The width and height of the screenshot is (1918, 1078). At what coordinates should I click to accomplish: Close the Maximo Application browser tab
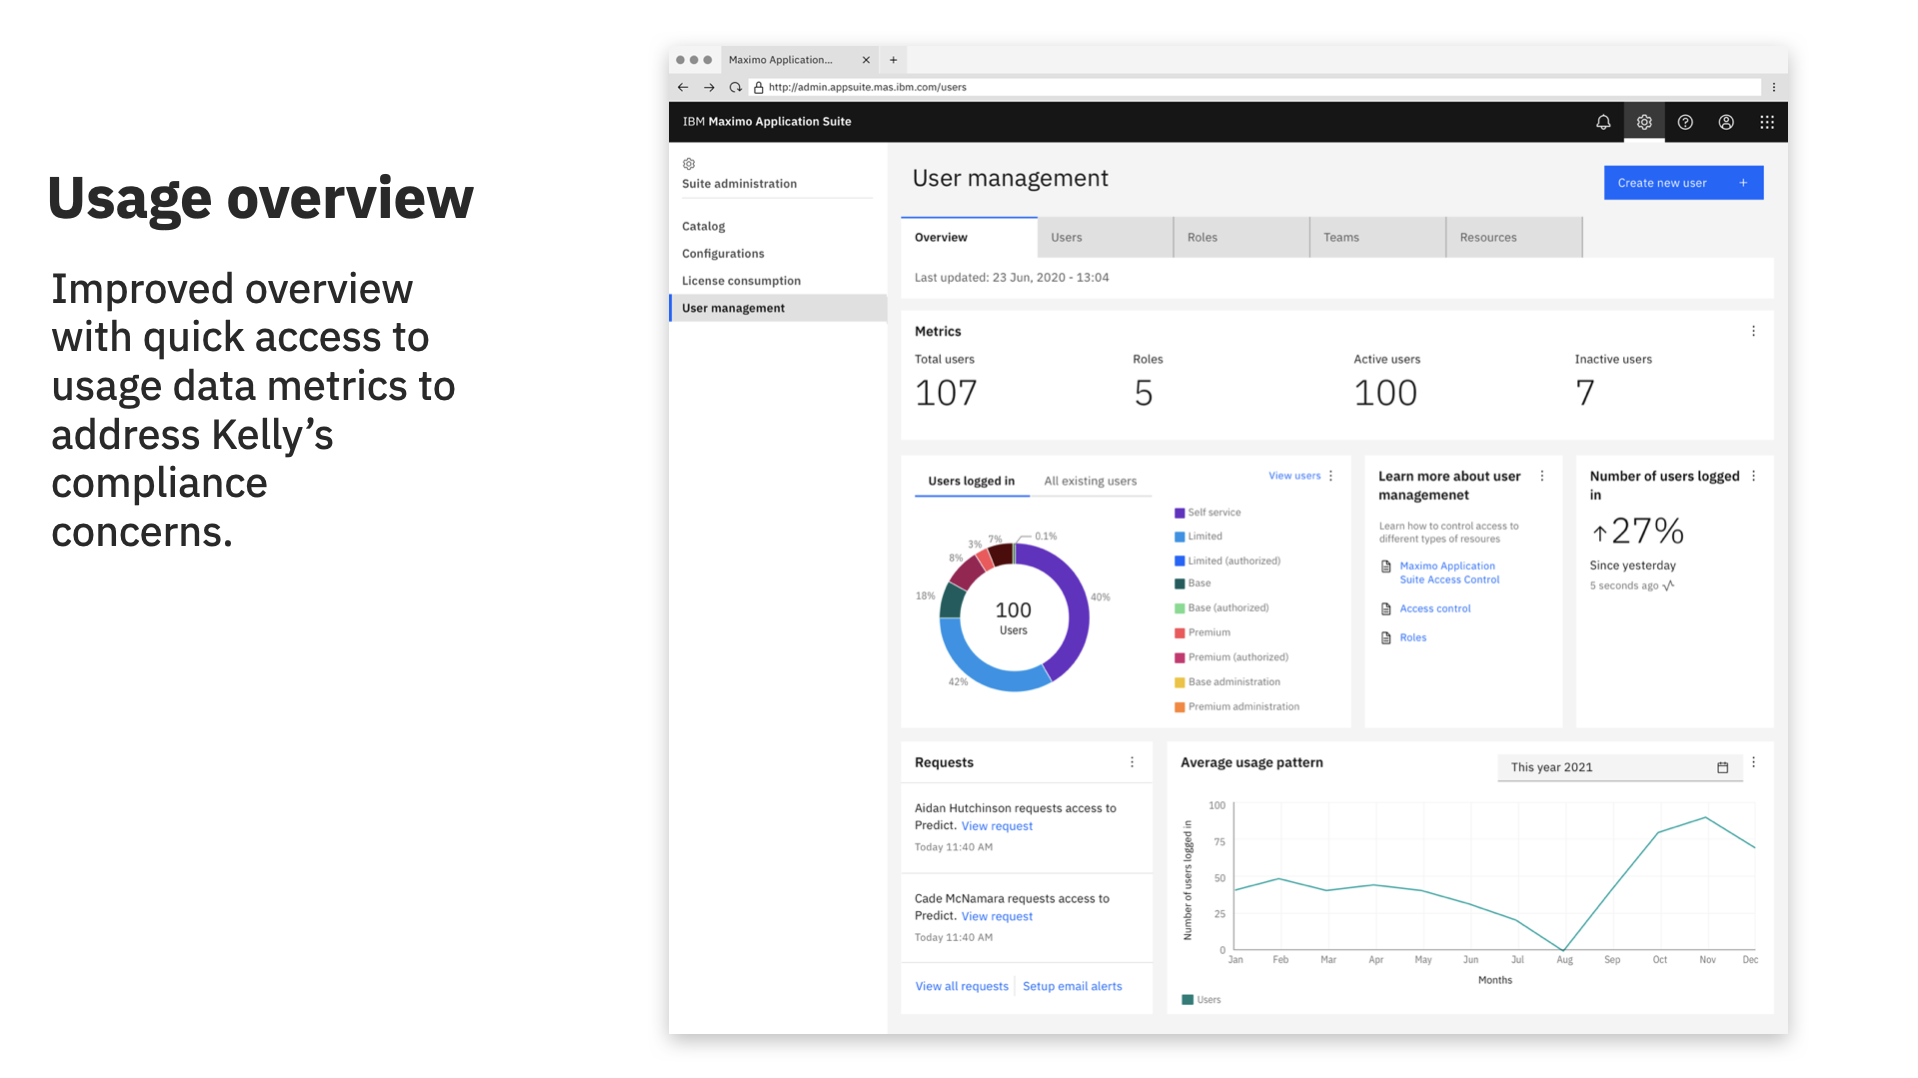(x=866, y=60)
